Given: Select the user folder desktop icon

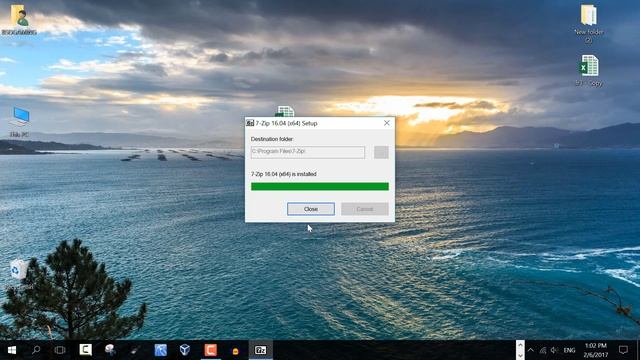Looking at the screenshot, I should (19, 19).
